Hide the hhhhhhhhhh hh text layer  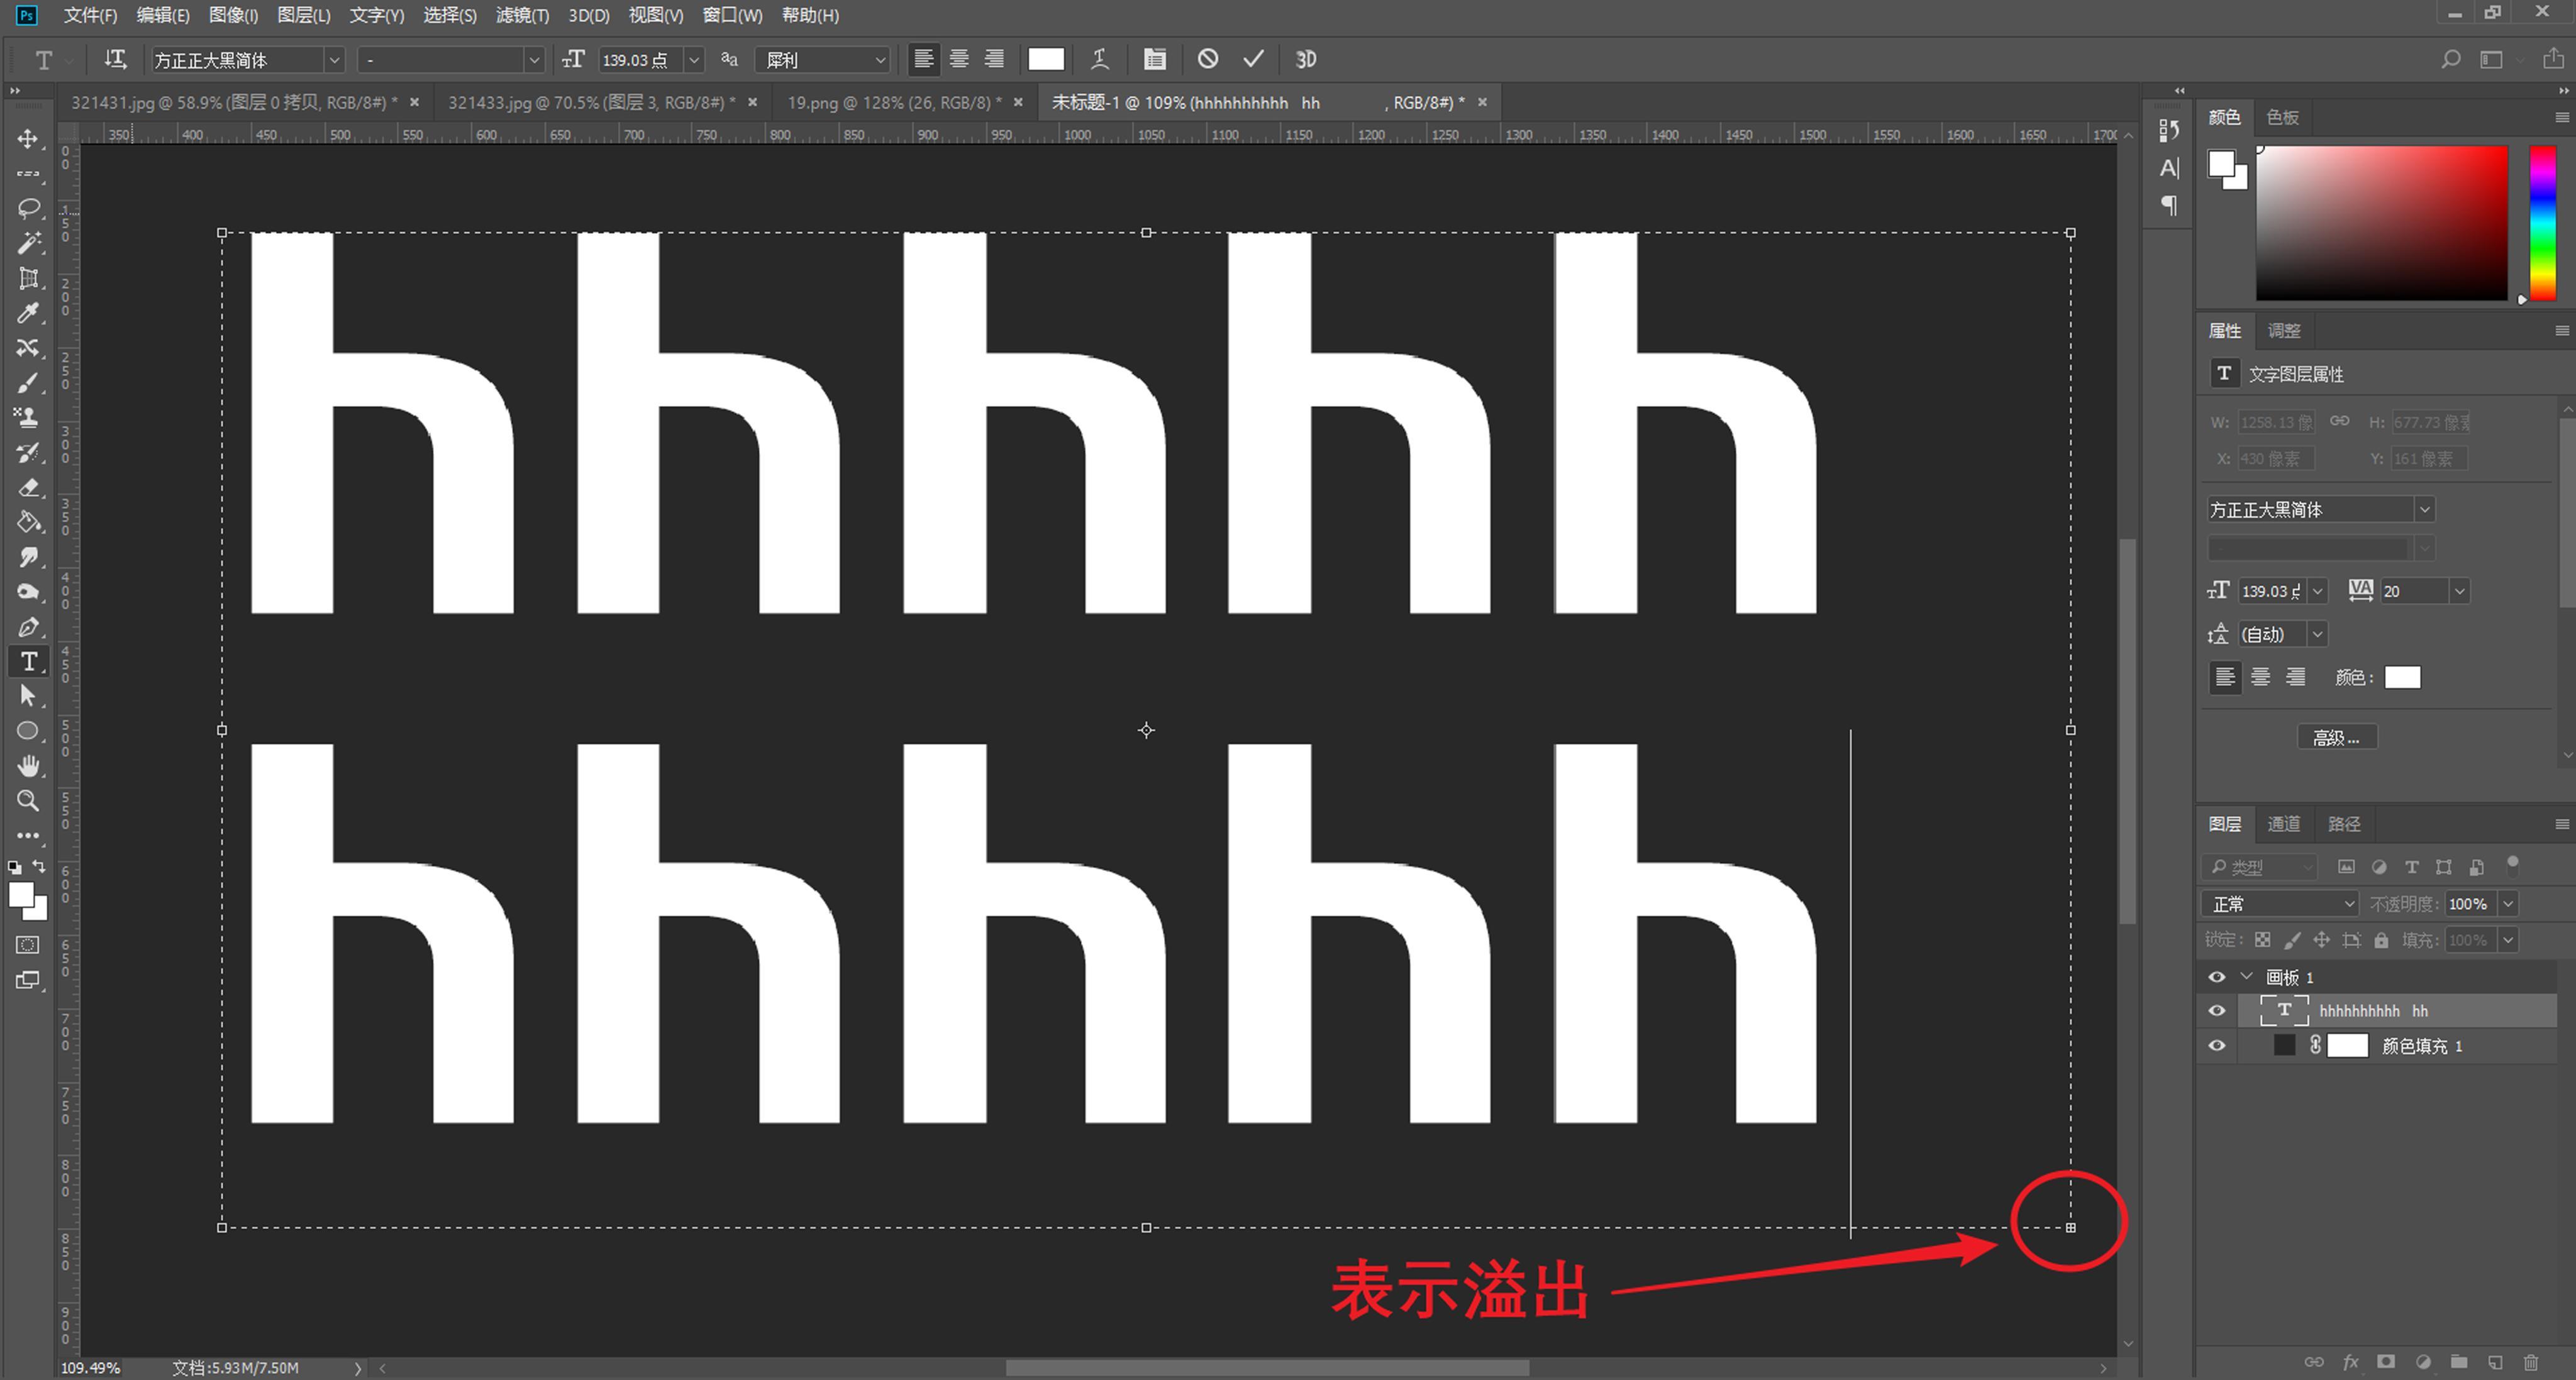pyautogui.click(x=2217, y=1011)
